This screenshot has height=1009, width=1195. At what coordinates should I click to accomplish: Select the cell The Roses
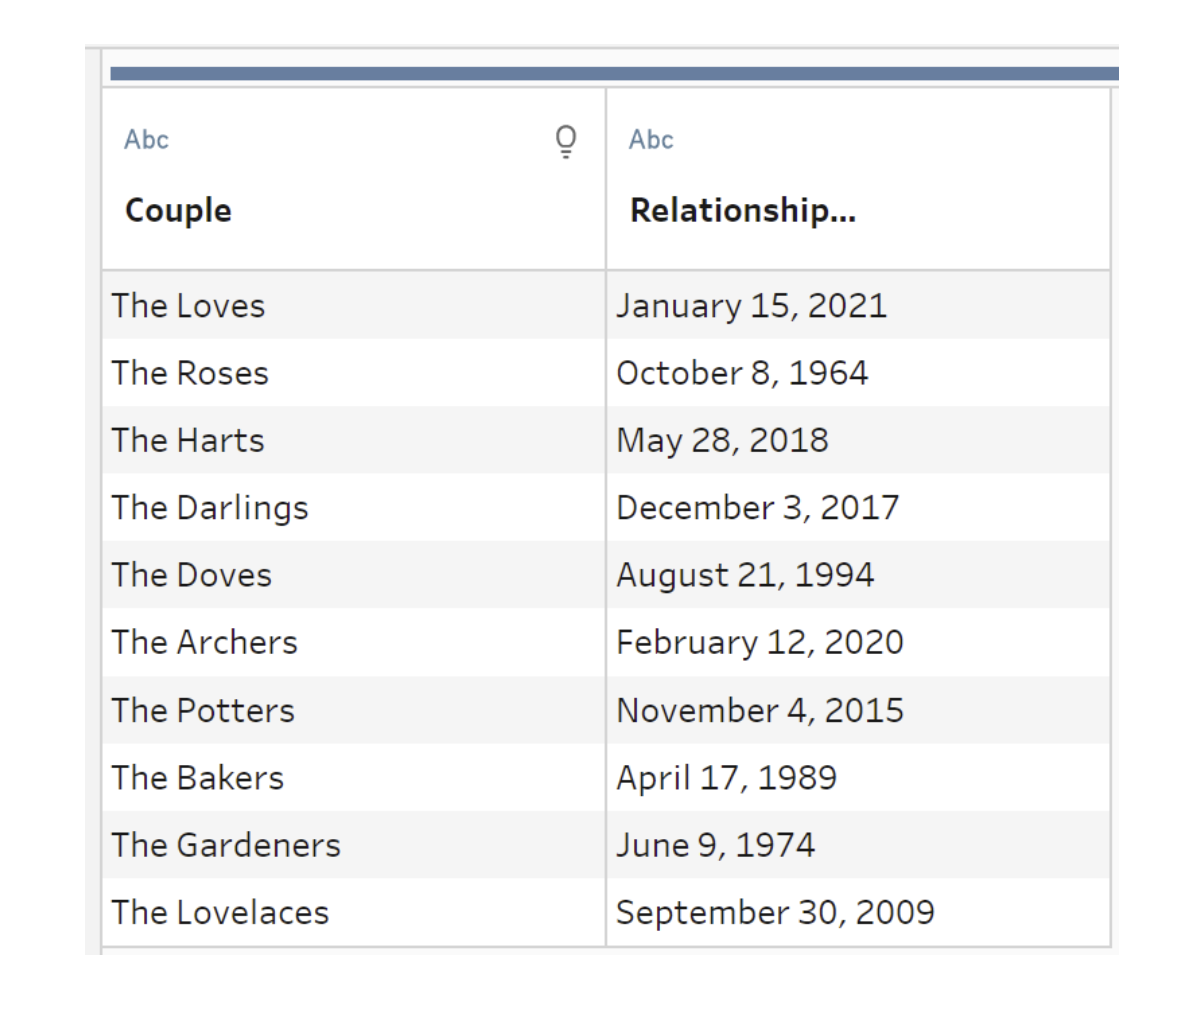190,373
